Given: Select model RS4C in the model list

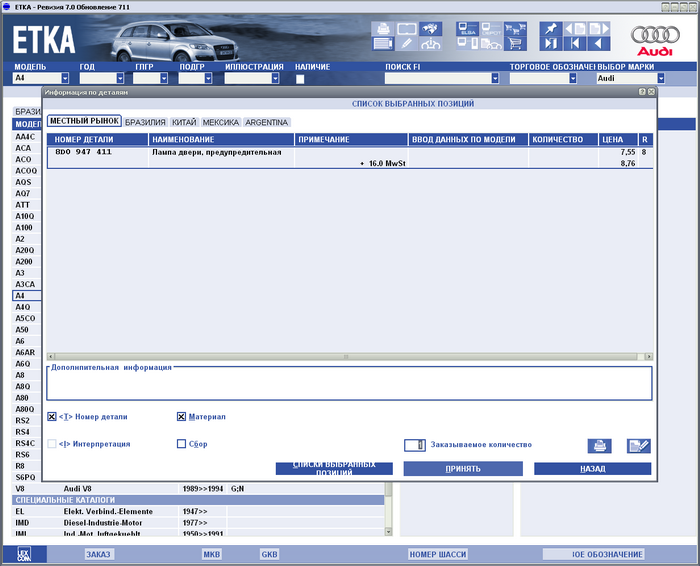Looking at the screenshot, I should coord(25,443).
